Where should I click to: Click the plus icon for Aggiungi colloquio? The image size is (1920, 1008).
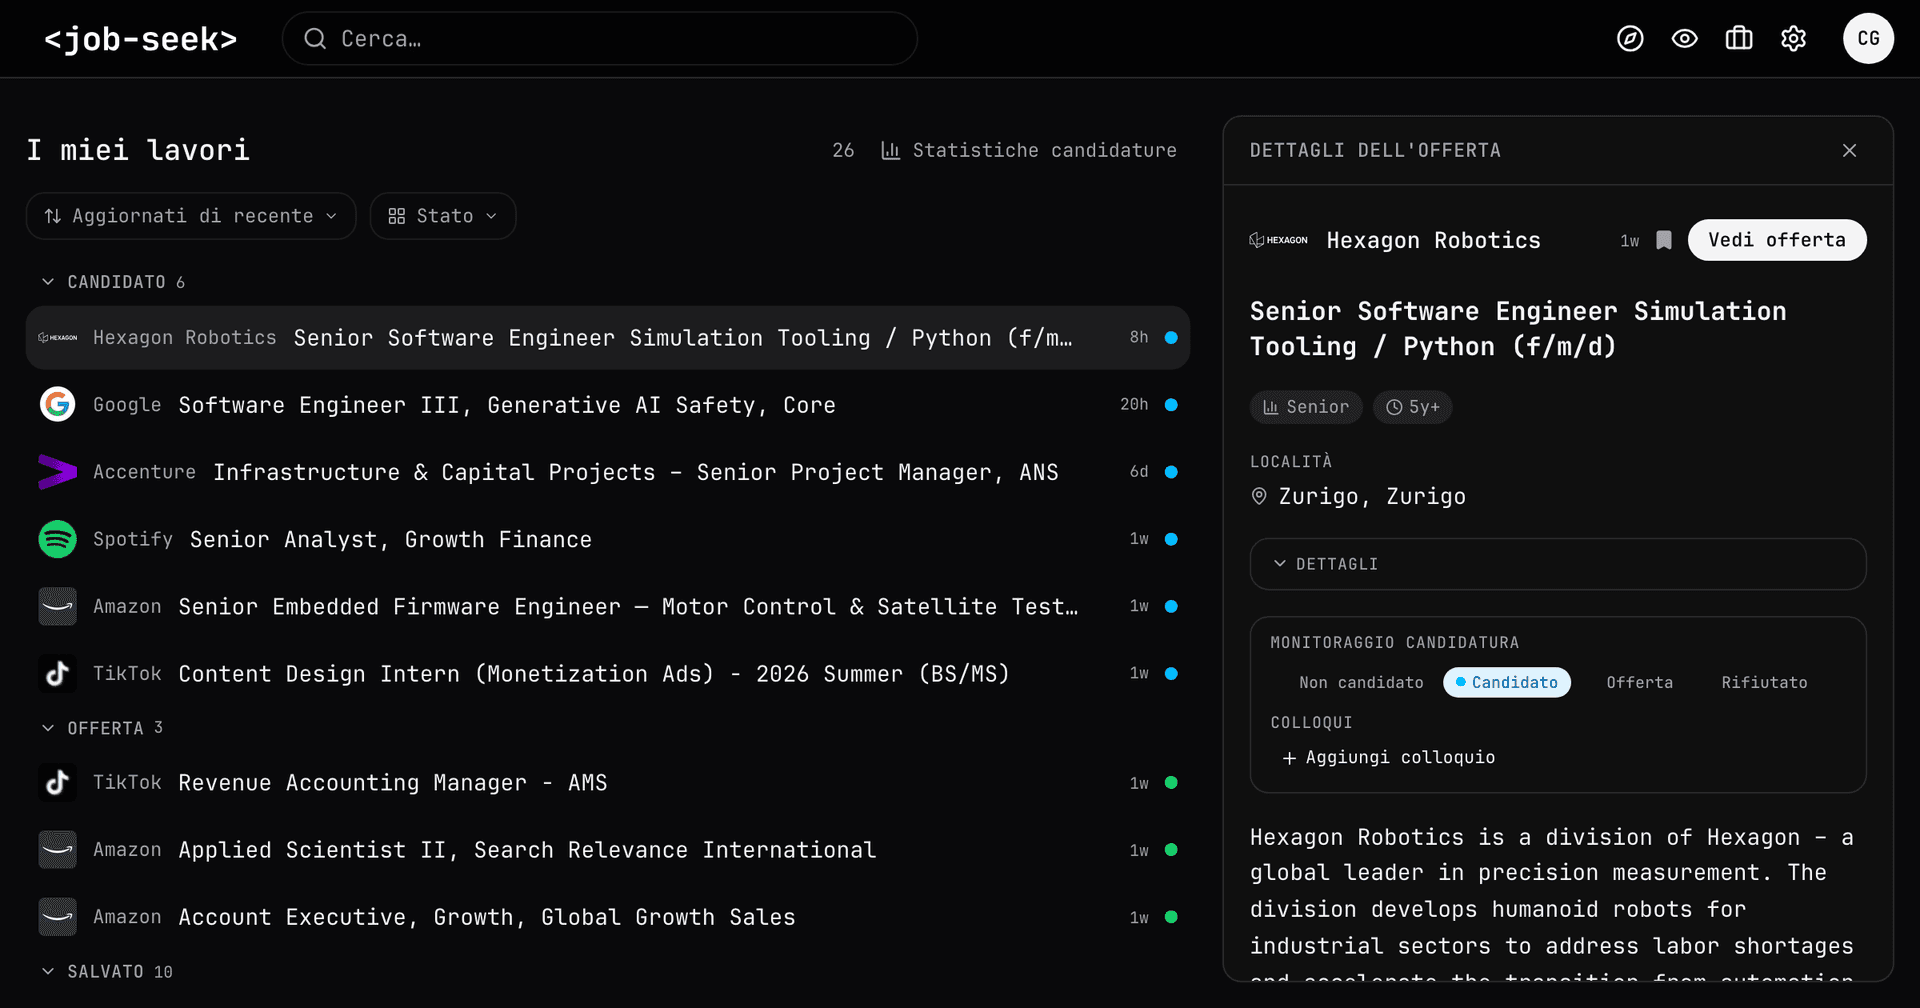click(1289, 758)
